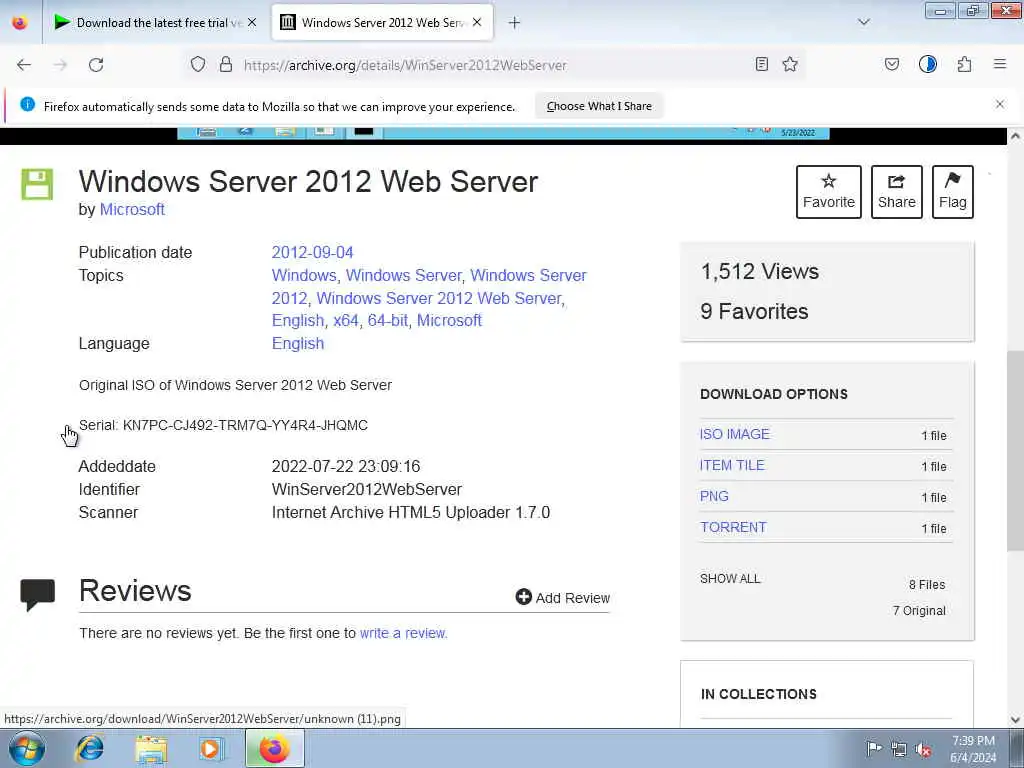Download the PNG option
This screenshot has width=1024, height=768.
coord(714,496)
